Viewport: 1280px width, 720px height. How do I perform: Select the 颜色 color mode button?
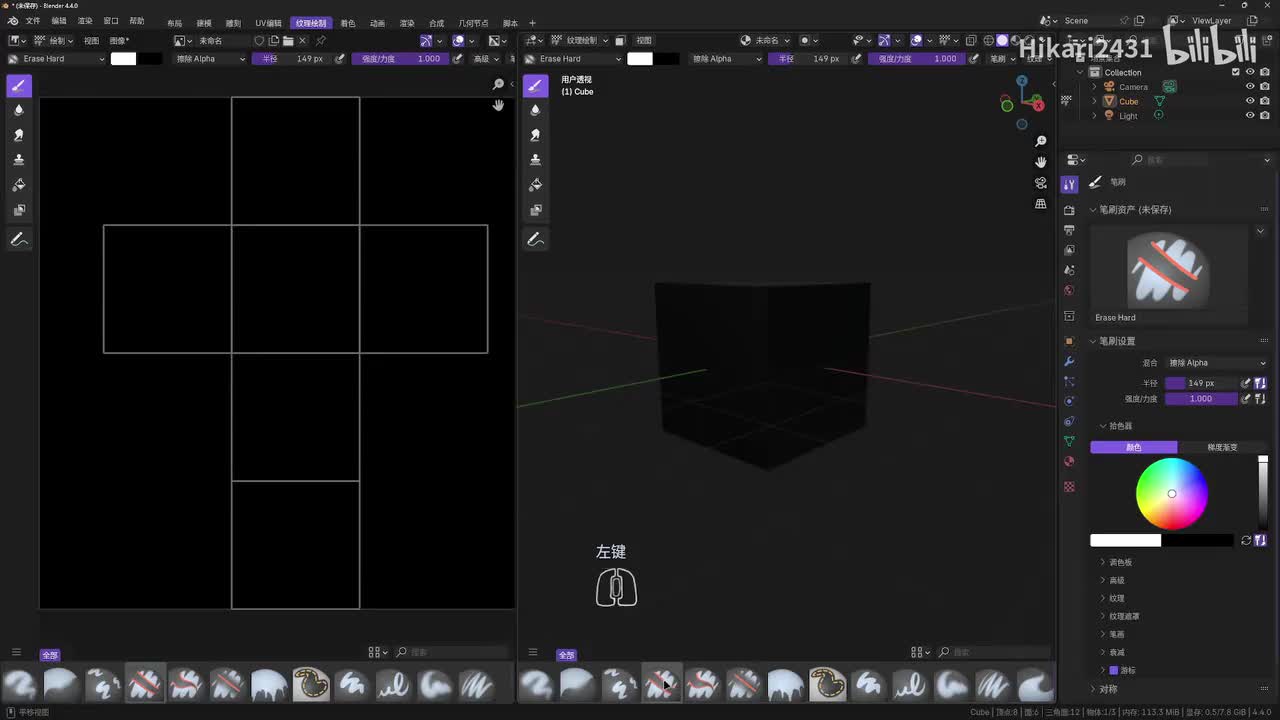[x=1134, y=447]
